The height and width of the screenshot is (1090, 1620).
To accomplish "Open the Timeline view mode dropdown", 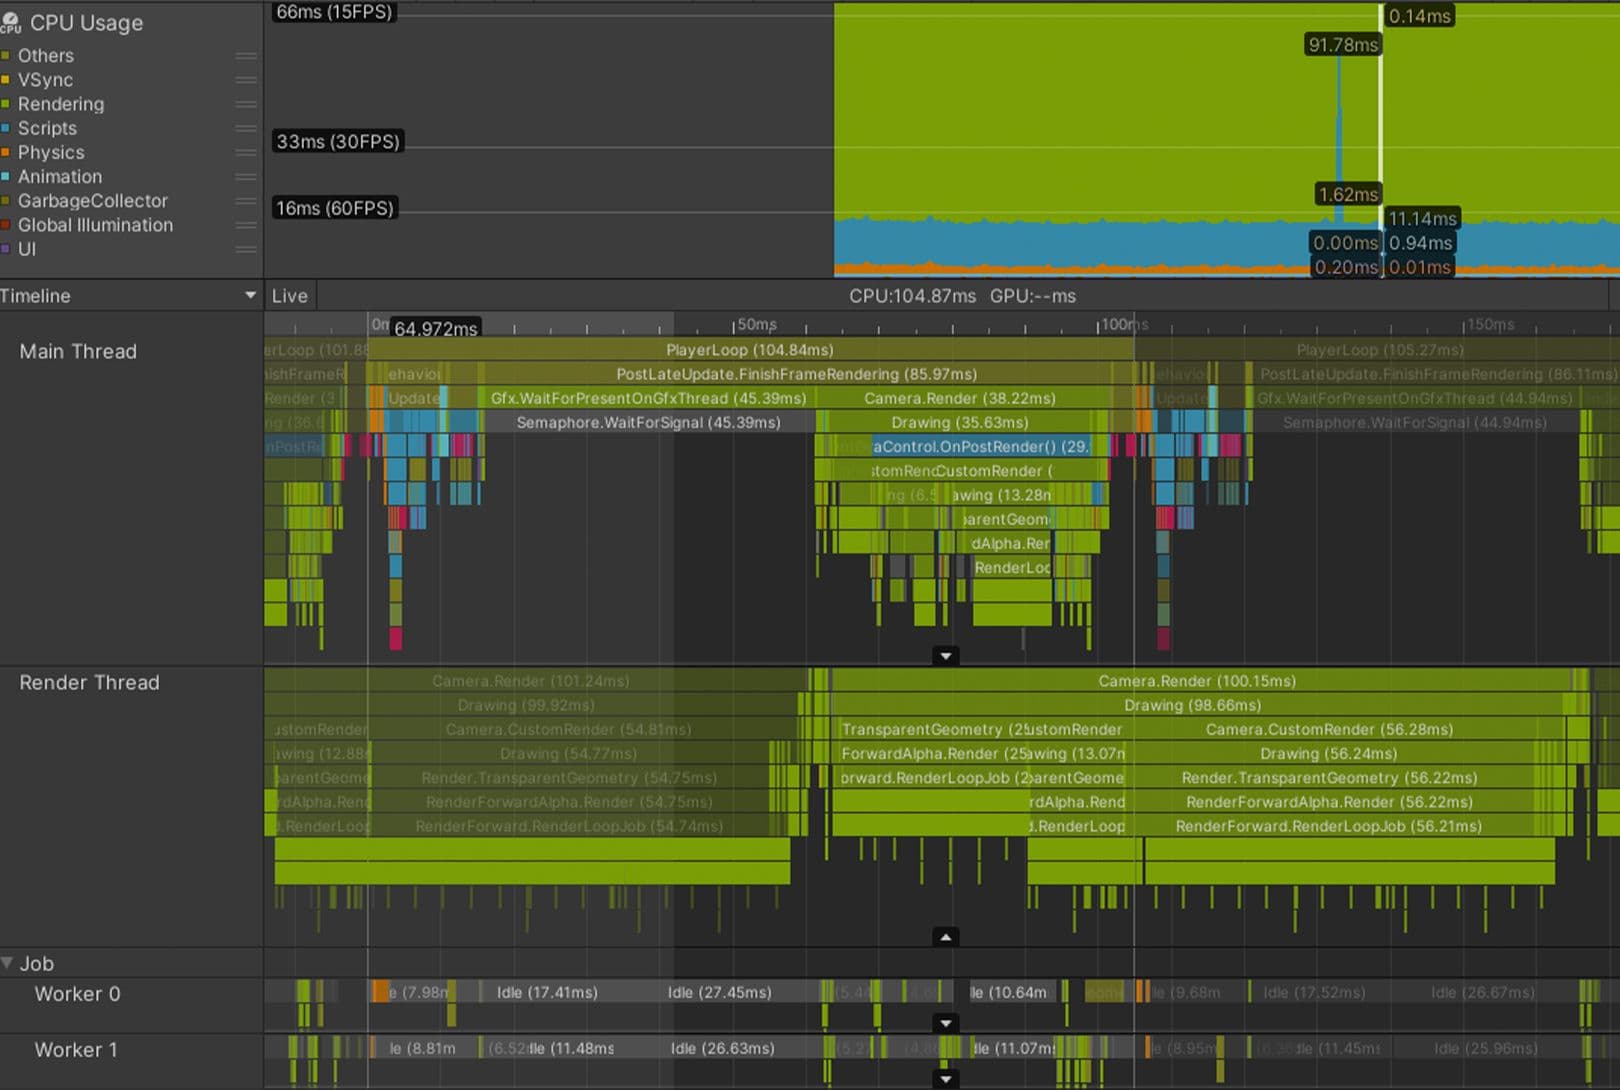I will [250, 295].
